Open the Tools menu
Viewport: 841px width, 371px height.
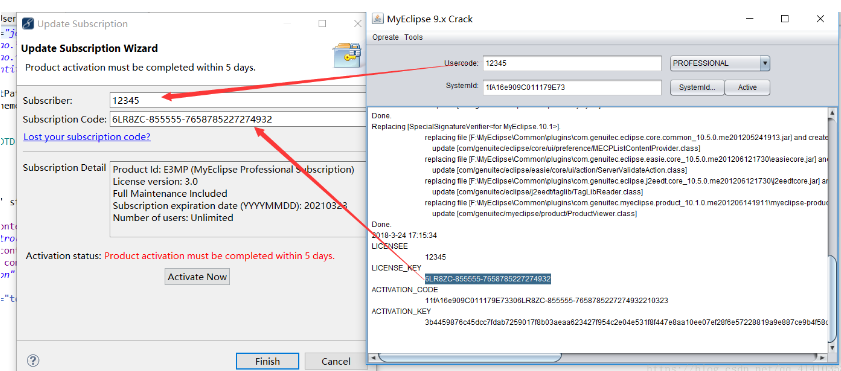[x=414, y=37]
